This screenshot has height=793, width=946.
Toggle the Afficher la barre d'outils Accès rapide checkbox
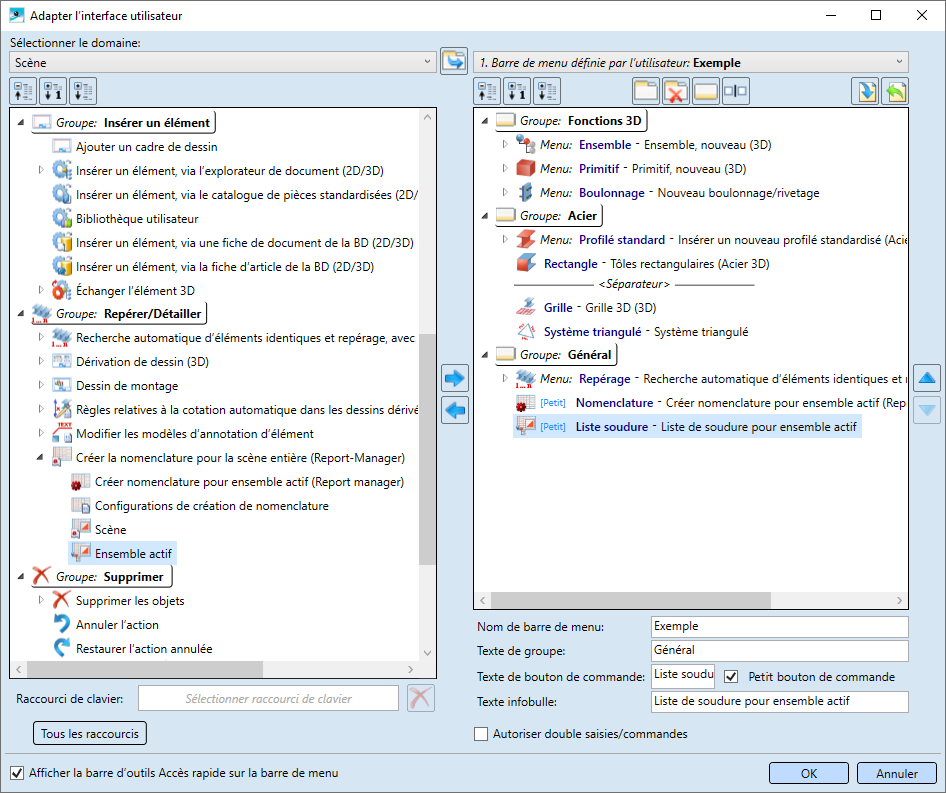point(17,773)
